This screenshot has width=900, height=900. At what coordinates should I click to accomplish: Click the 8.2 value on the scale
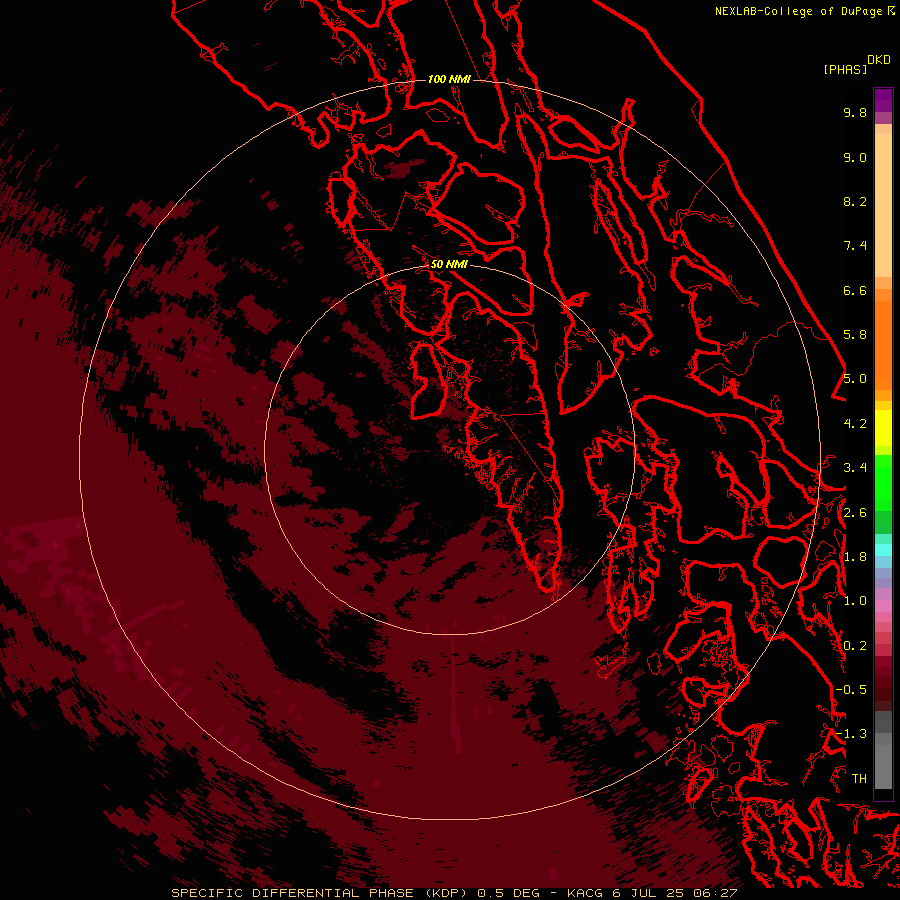point(855,201)
